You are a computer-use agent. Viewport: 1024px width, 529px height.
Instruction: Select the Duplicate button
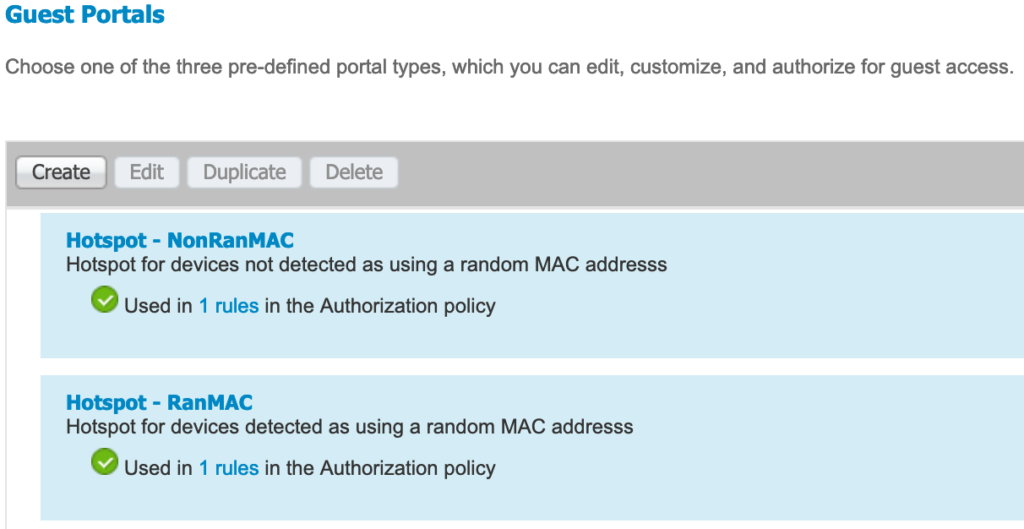[244, 172]
